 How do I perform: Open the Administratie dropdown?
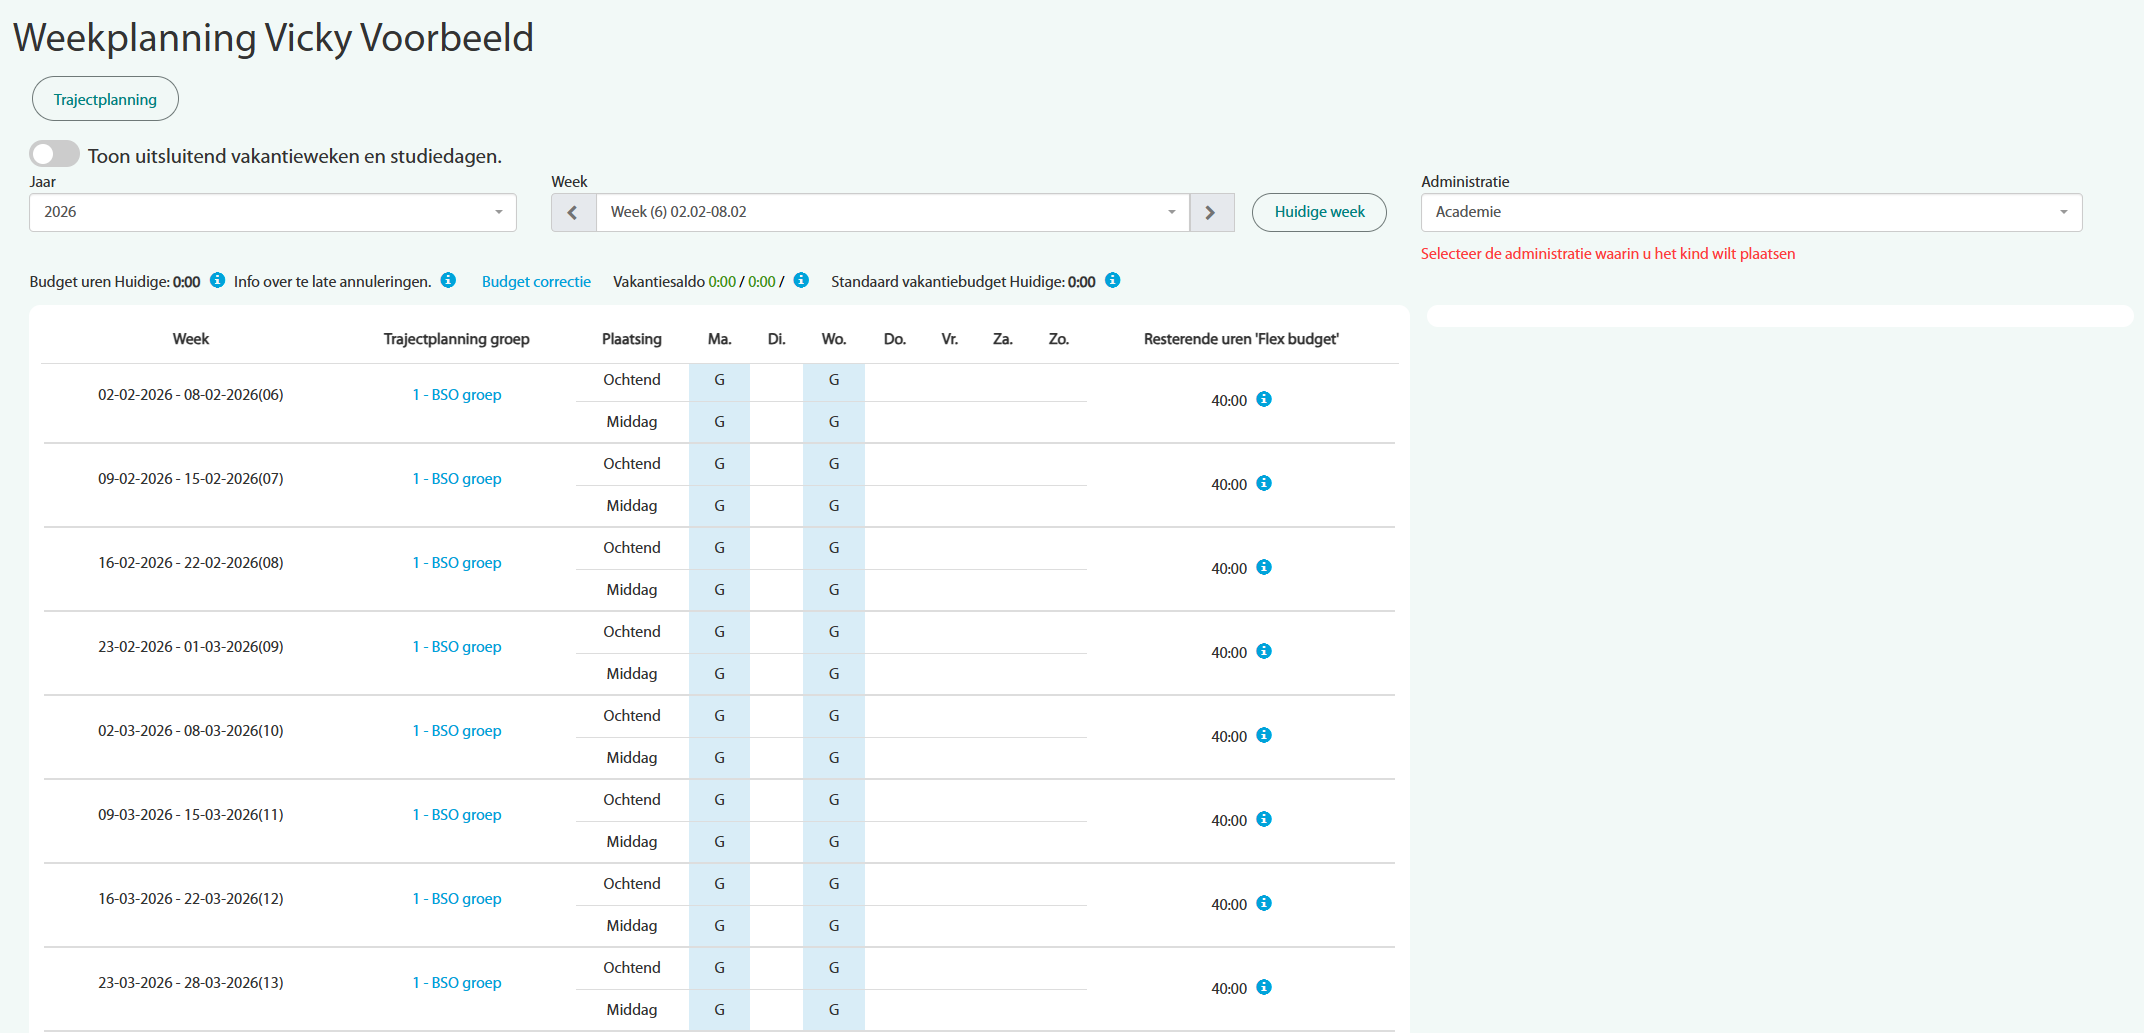coord(1750,213)
